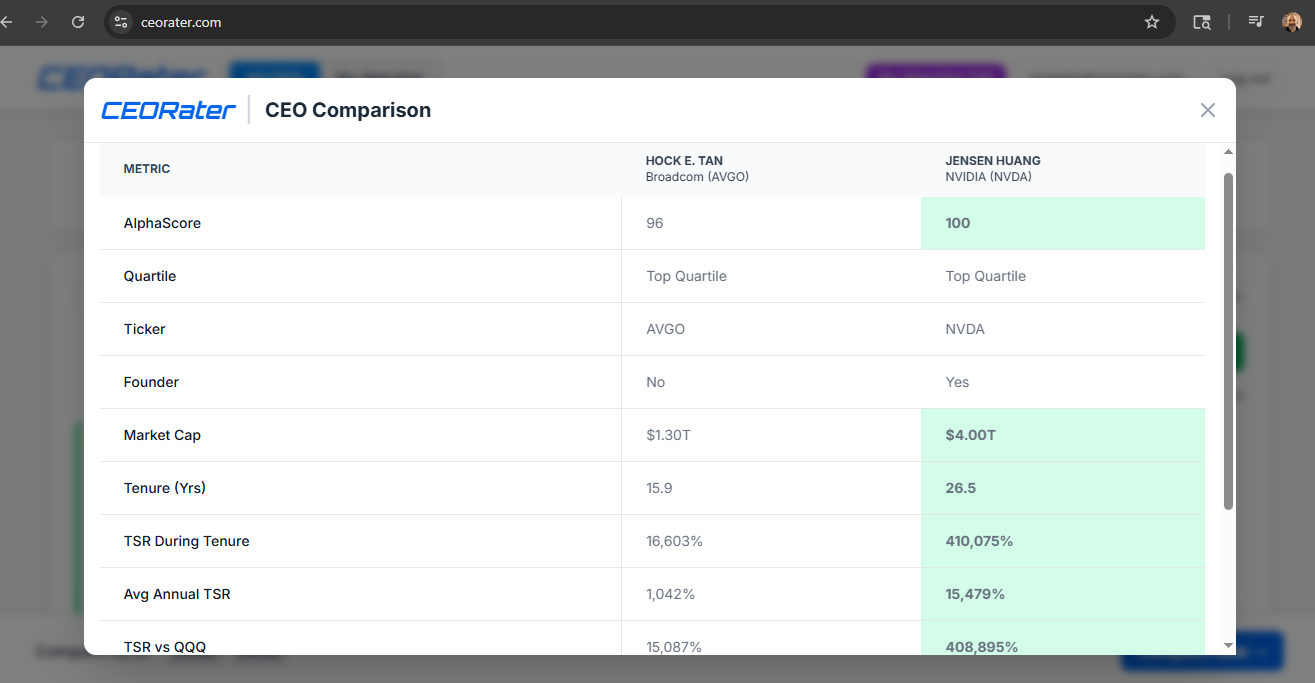Click the 408,895% TSR vs QQQ value

[x=982, y=647]
